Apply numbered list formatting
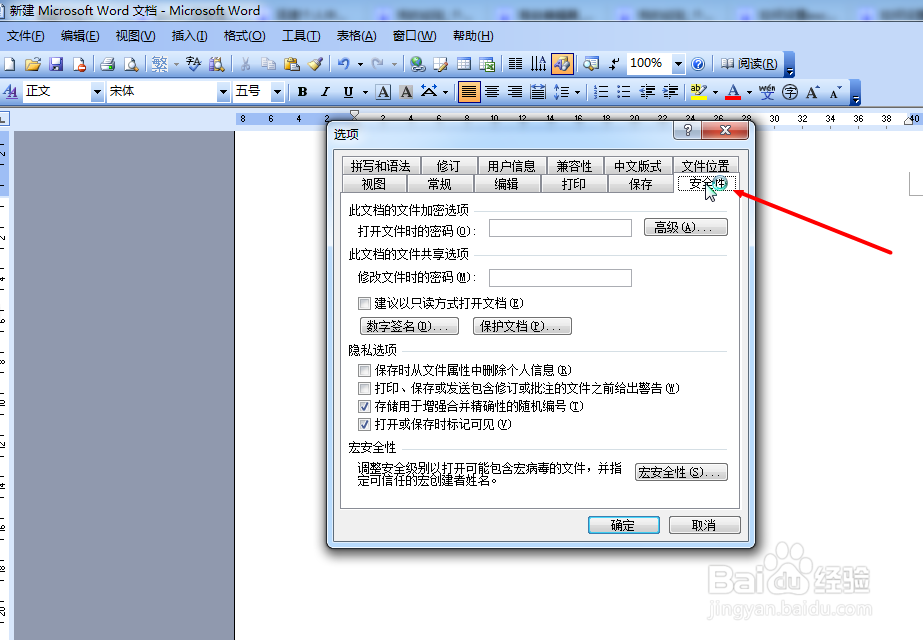 [601, 92]
